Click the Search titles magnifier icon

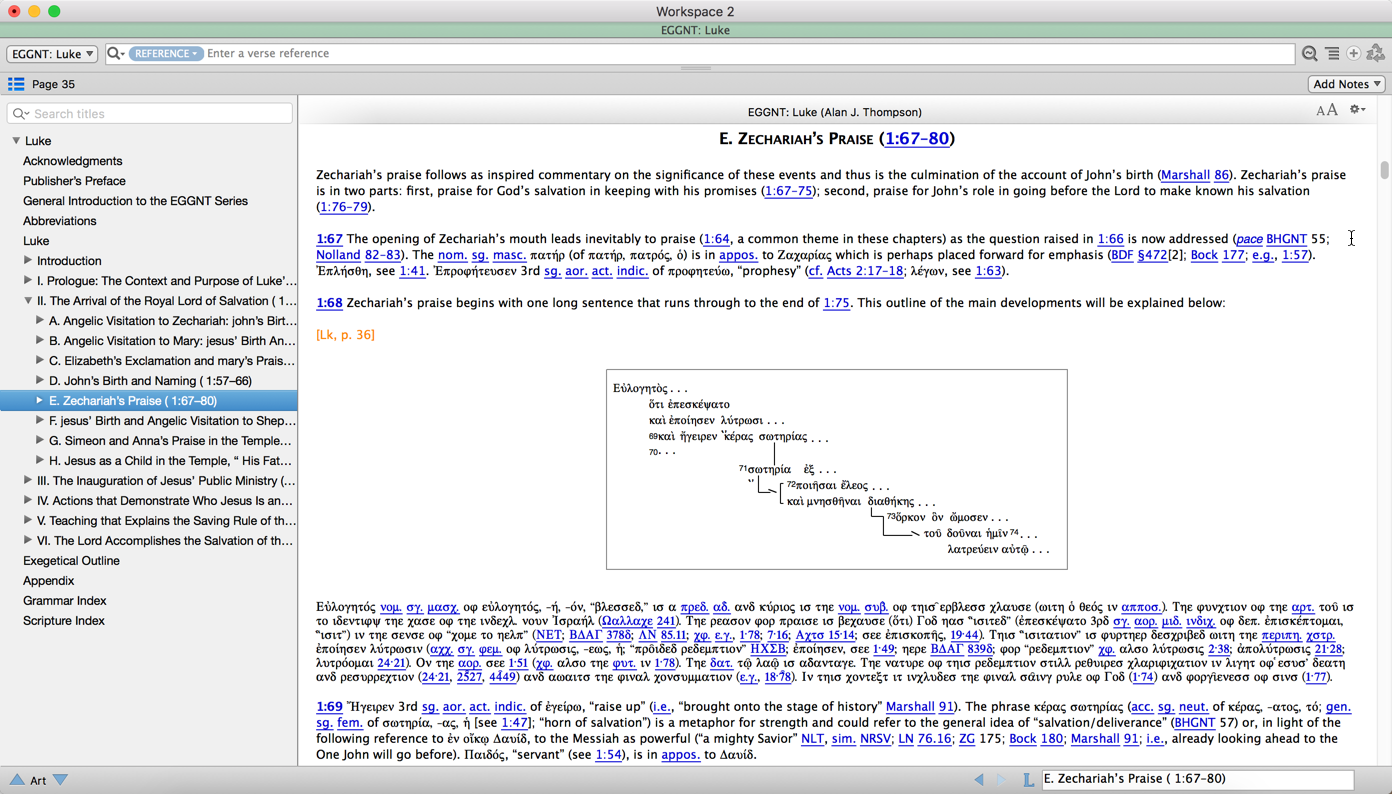pos(21,114)
